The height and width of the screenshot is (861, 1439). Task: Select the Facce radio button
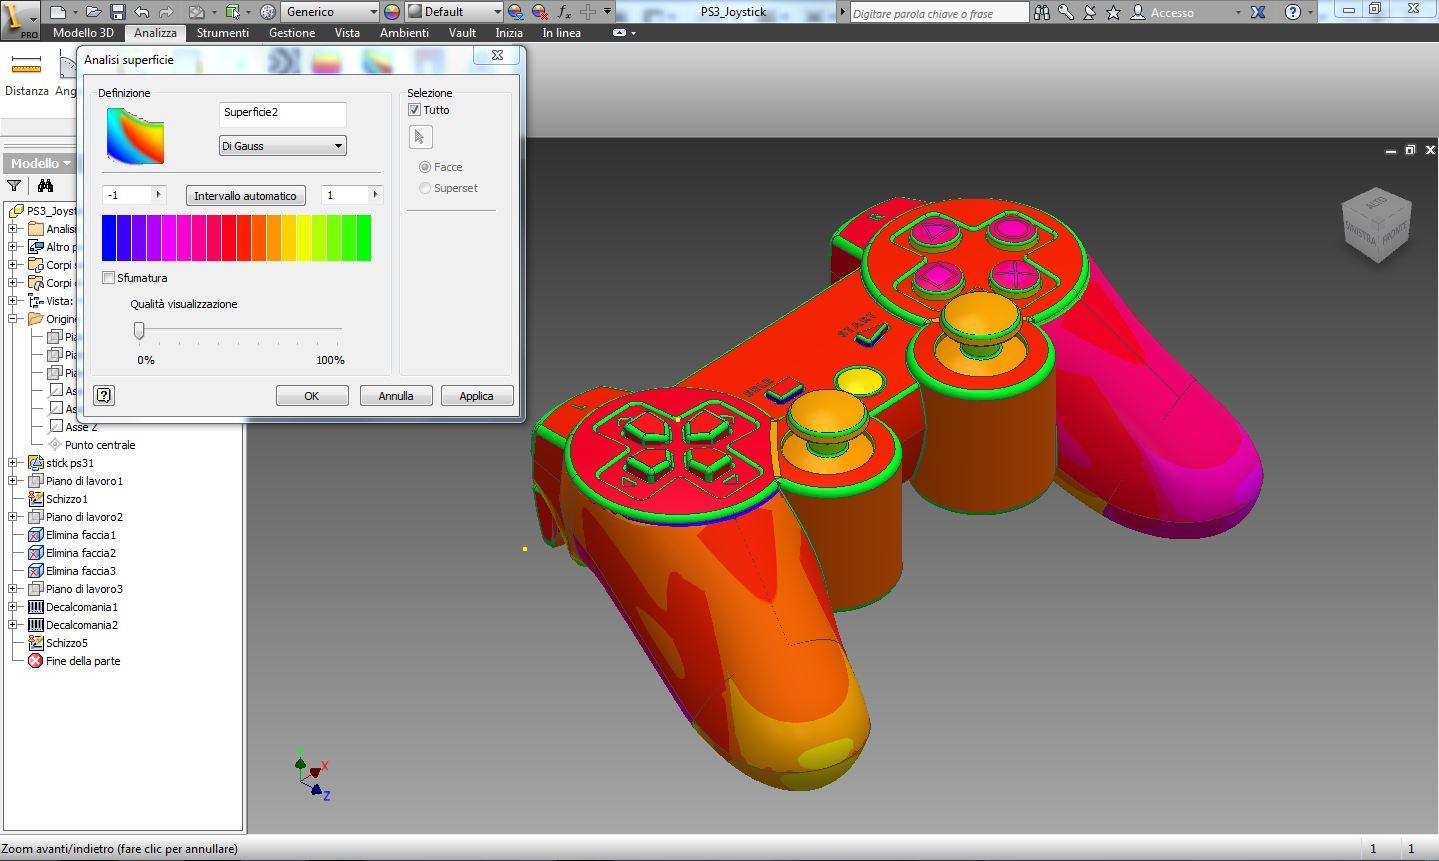click(x=425, y=167)
